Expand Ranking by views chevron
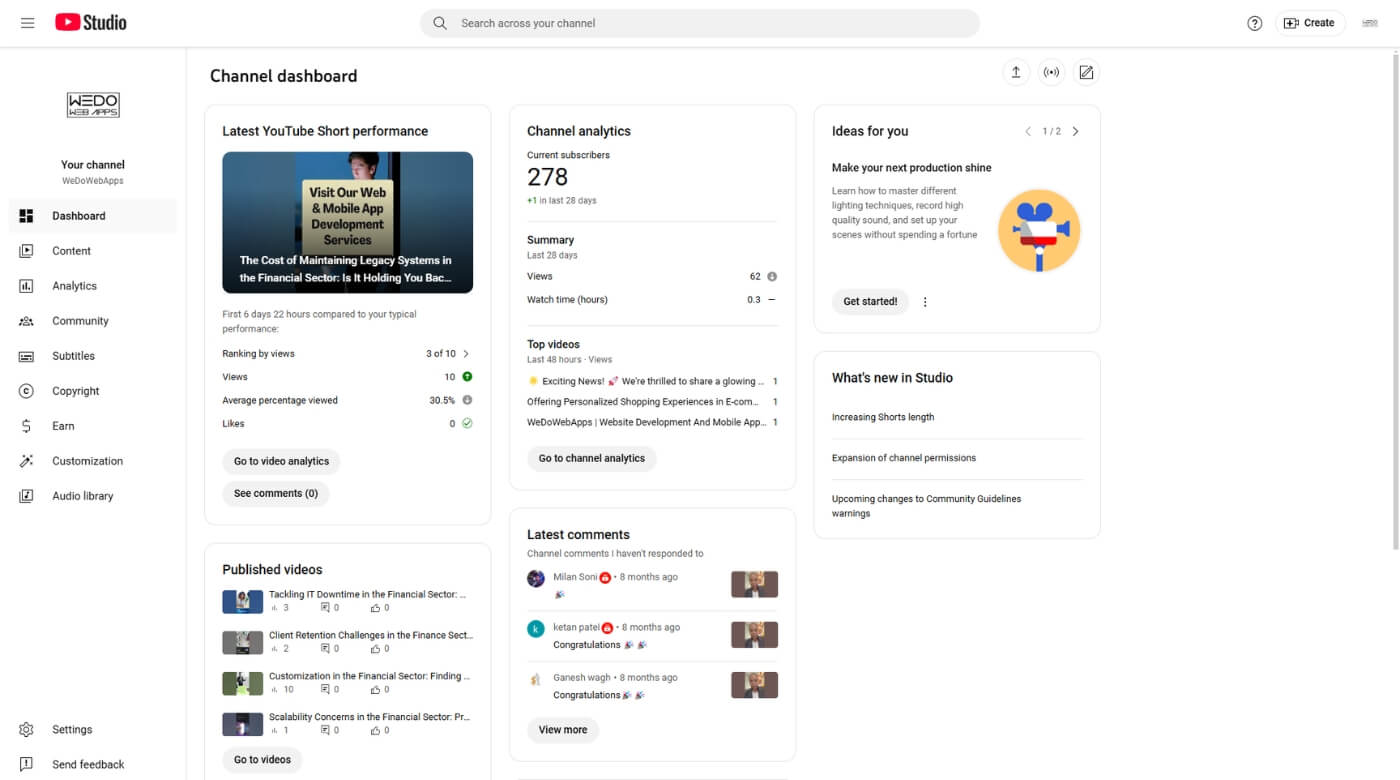This screenshot has width=1400, height=780. (466, 354)
